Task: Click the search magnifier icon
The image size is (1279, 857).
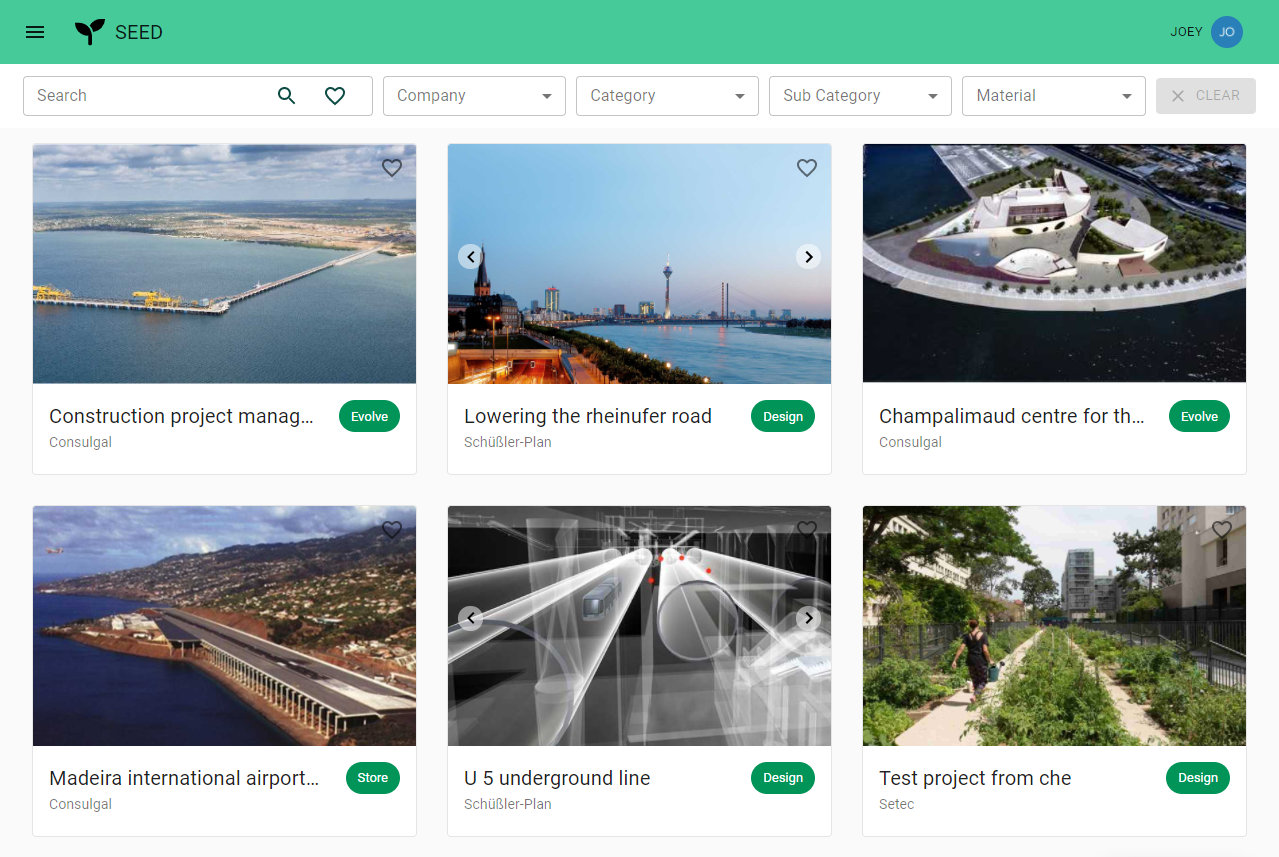Action: pos(287,96)
